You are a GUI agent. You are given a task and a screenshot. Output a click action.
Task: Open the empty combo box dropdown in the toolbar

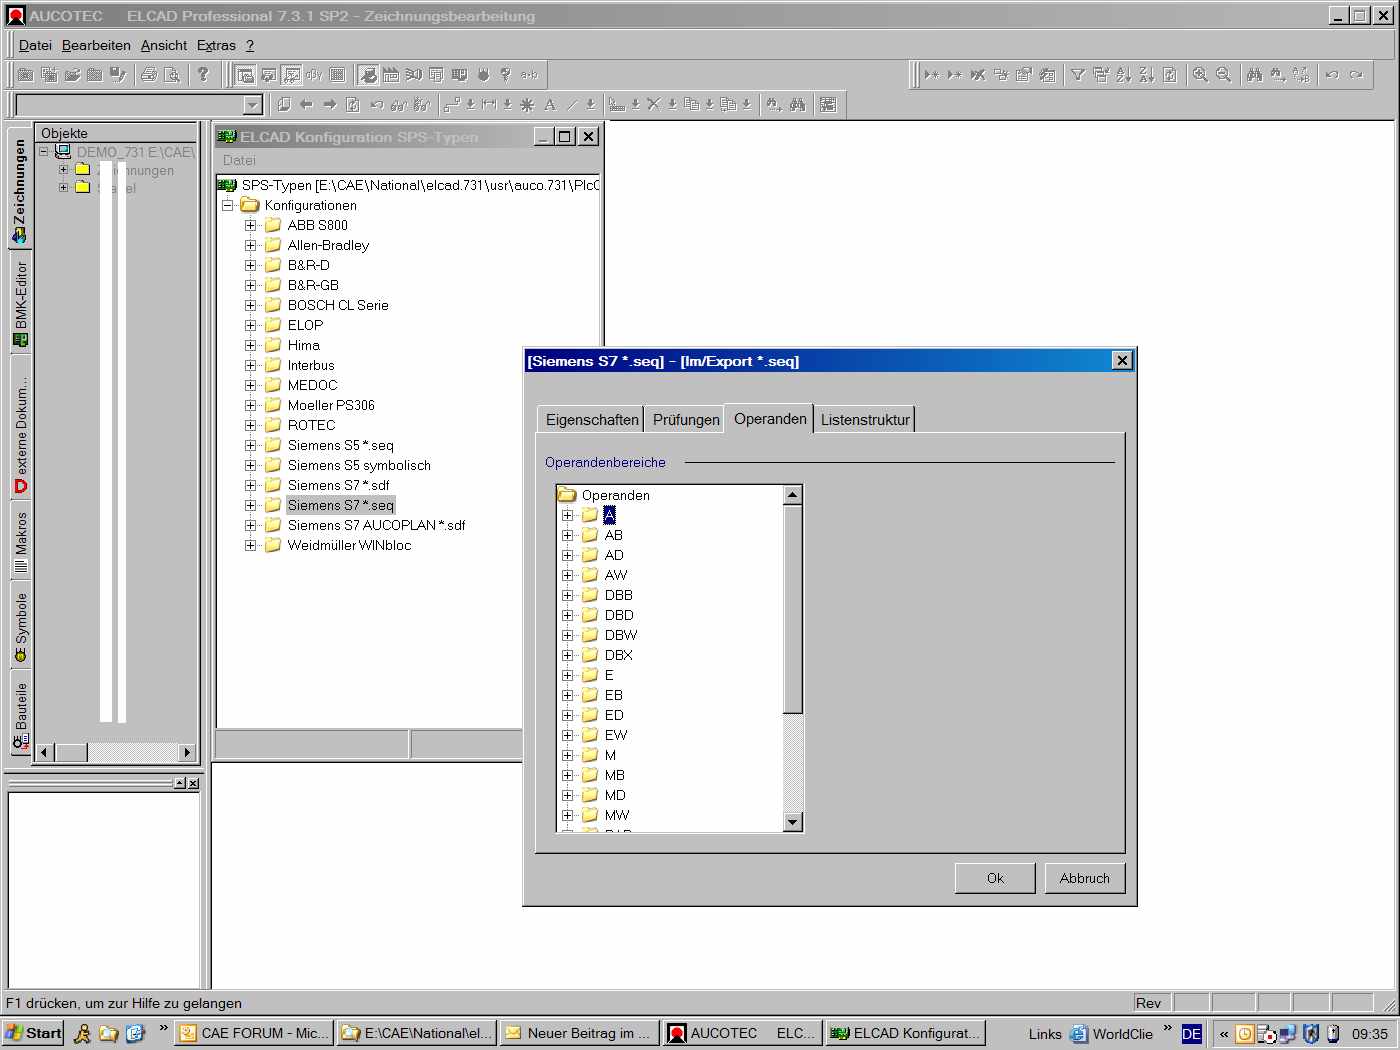[252, 105]
